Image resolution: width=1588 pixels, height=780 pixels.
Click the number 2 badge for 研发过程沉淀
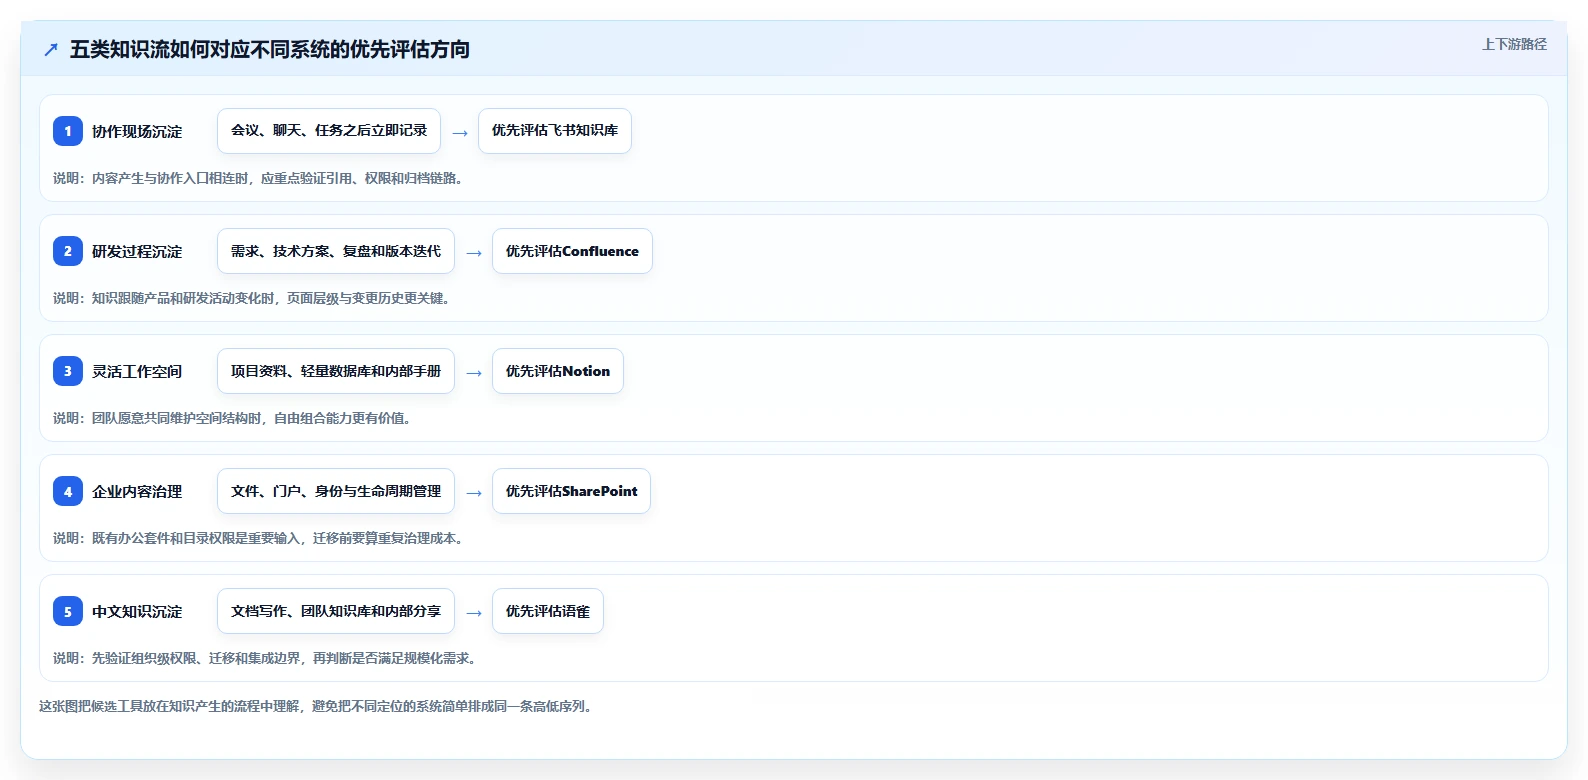click(68, 251)
